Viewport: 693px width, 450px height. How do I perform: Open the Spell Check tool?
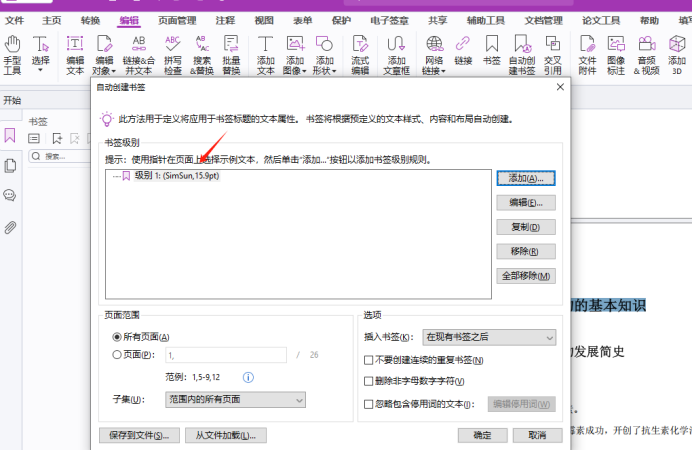(x=173, y=54)
